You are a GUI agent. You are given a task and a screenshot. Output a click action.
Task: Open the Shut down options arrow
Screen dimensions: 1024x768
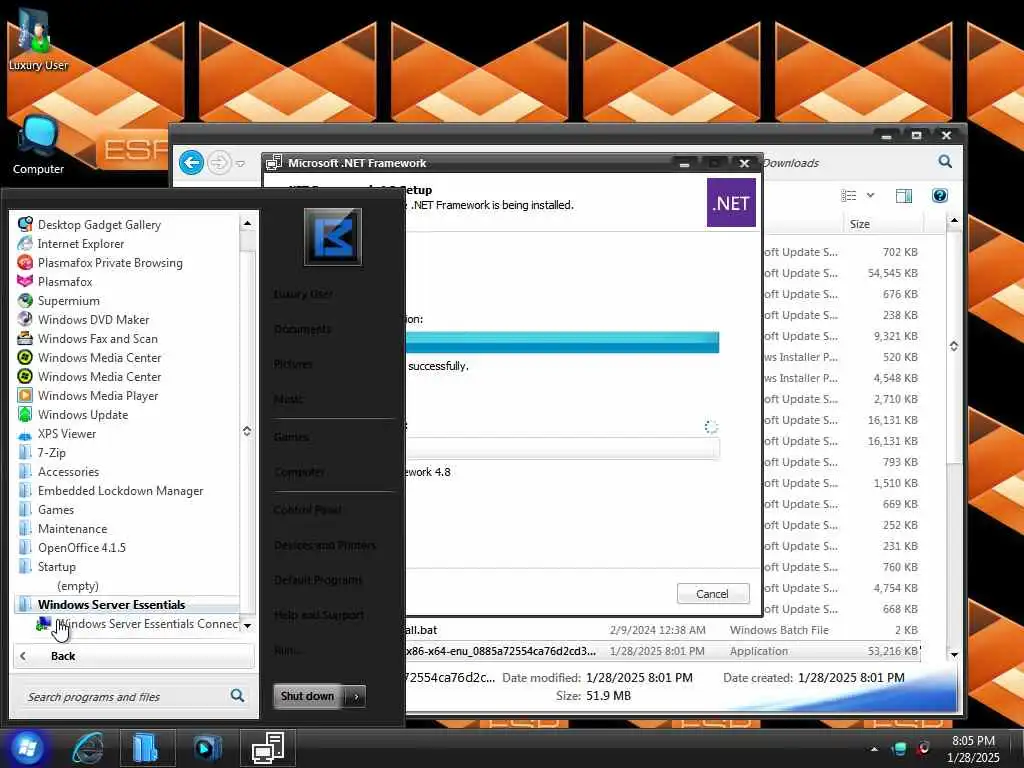point(356,697)
